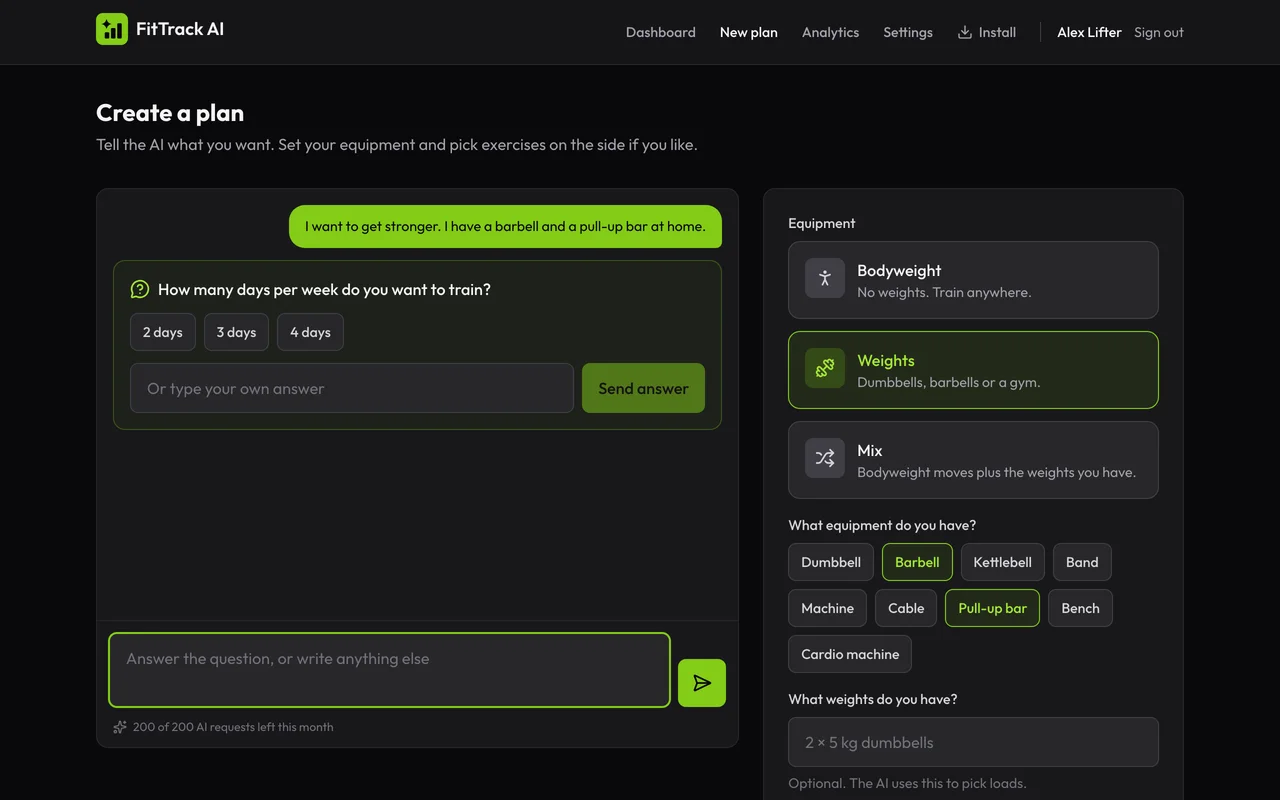Go to the New plan tab
The width and height of the screenshot is (1280, 800).
pyautogui.click(x=749, y=32)
